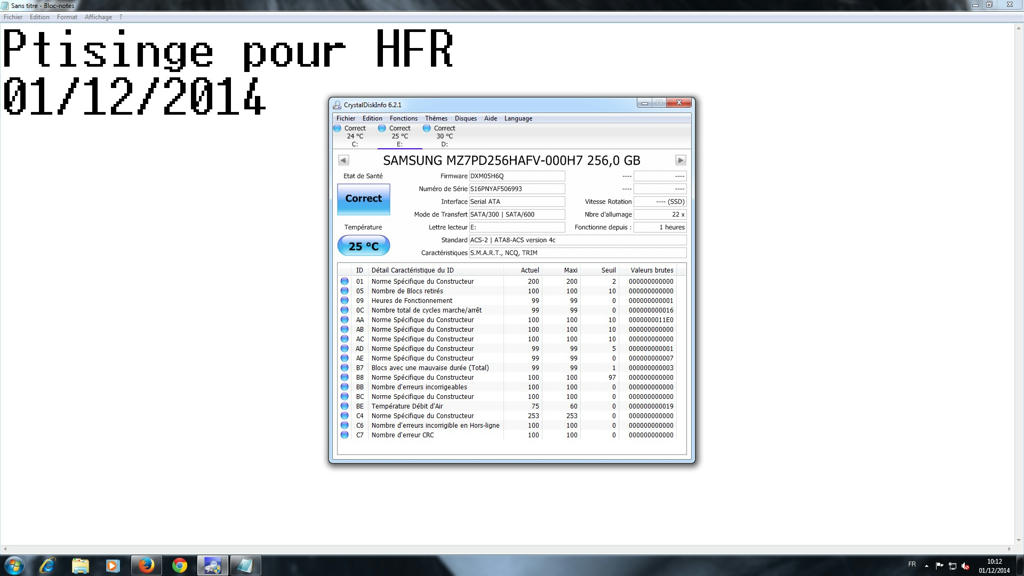This screenshot has width=1024, height=576.
Task: Click the Firmware field DXM05H6Q
Action: [x=517, y=176]
